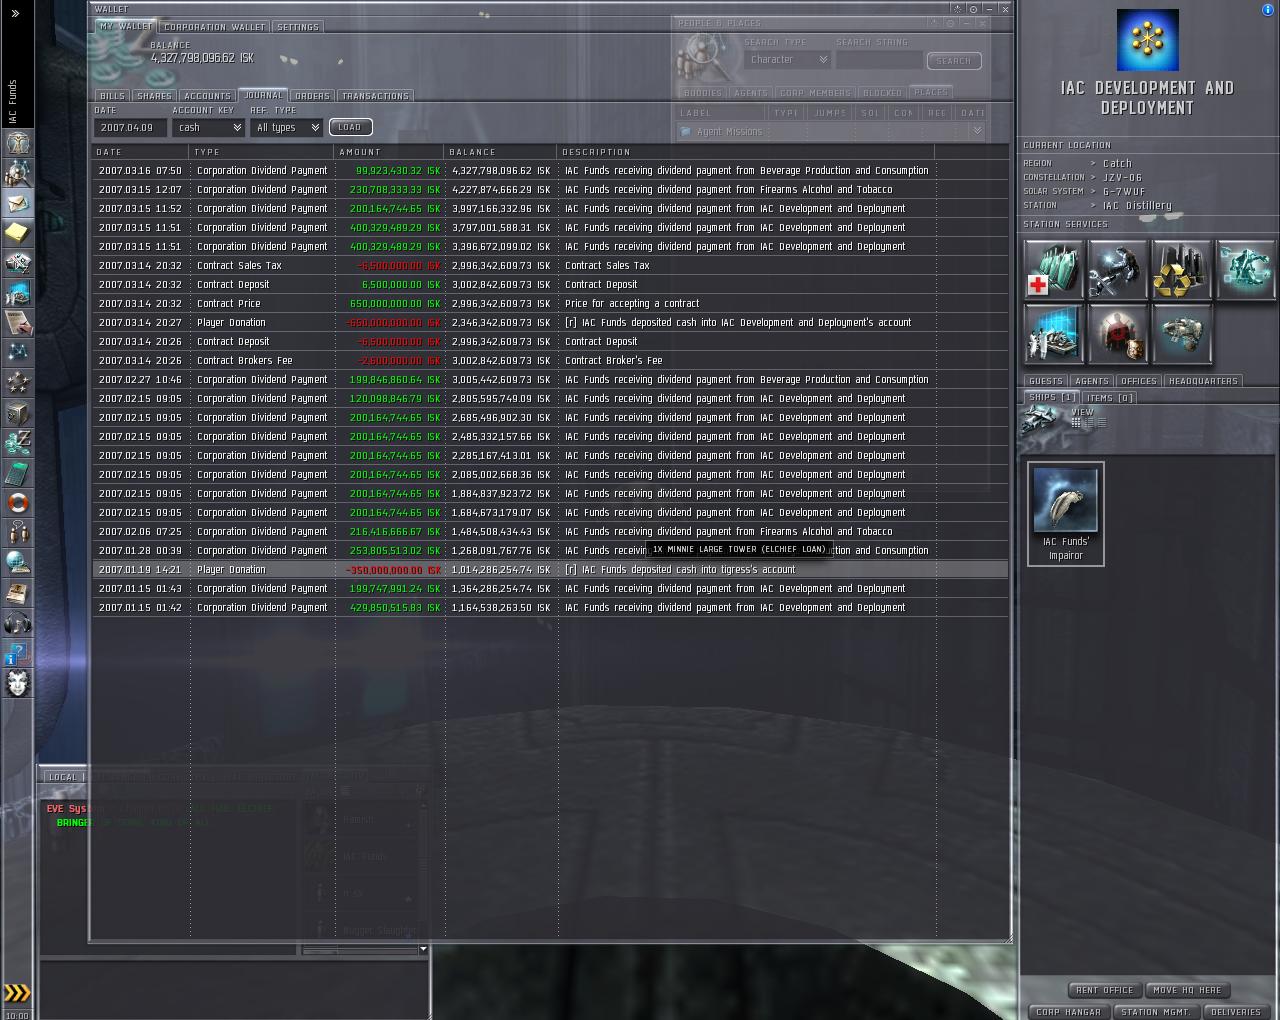Open the Accounts tab in wallet
This screenshot has height=1020, width=1280.
point(207,96)
